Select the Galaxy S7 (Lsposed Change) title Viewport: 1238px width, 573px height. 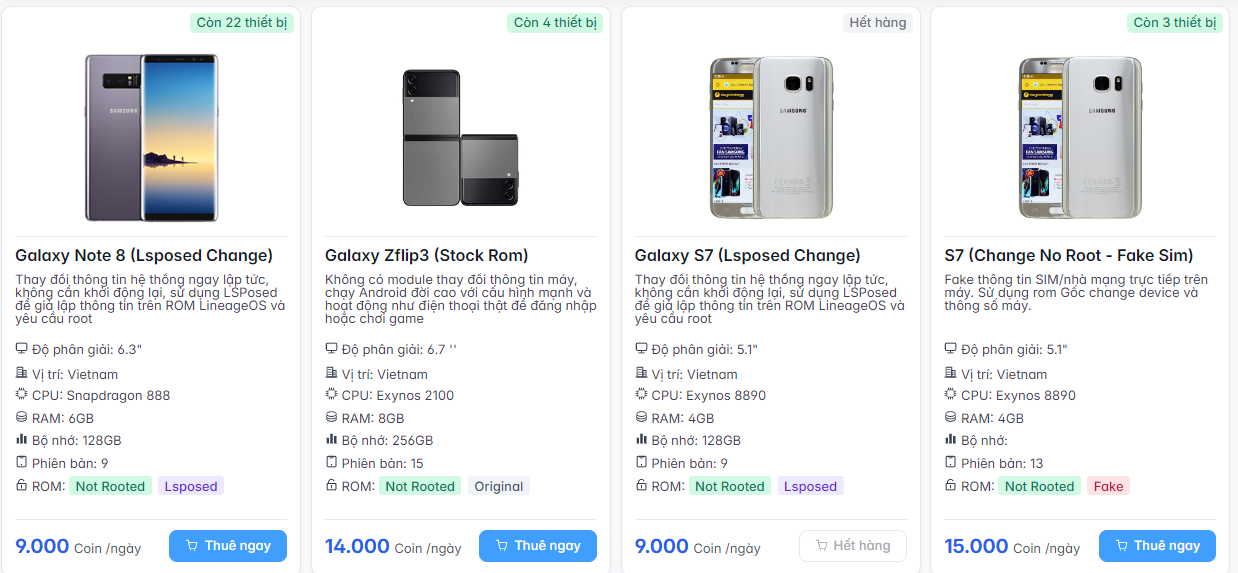pyautogui.click(x=748, y=255)
